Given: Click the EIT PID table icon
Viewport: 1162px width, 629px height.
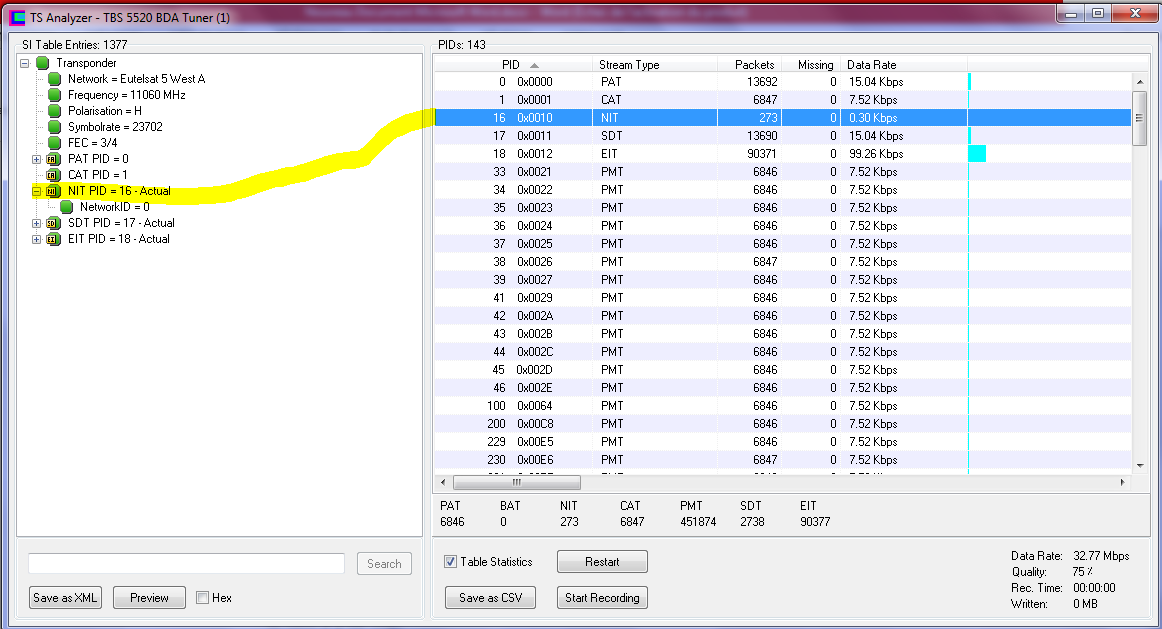Looking at the screenshot, I should [54, 239].
